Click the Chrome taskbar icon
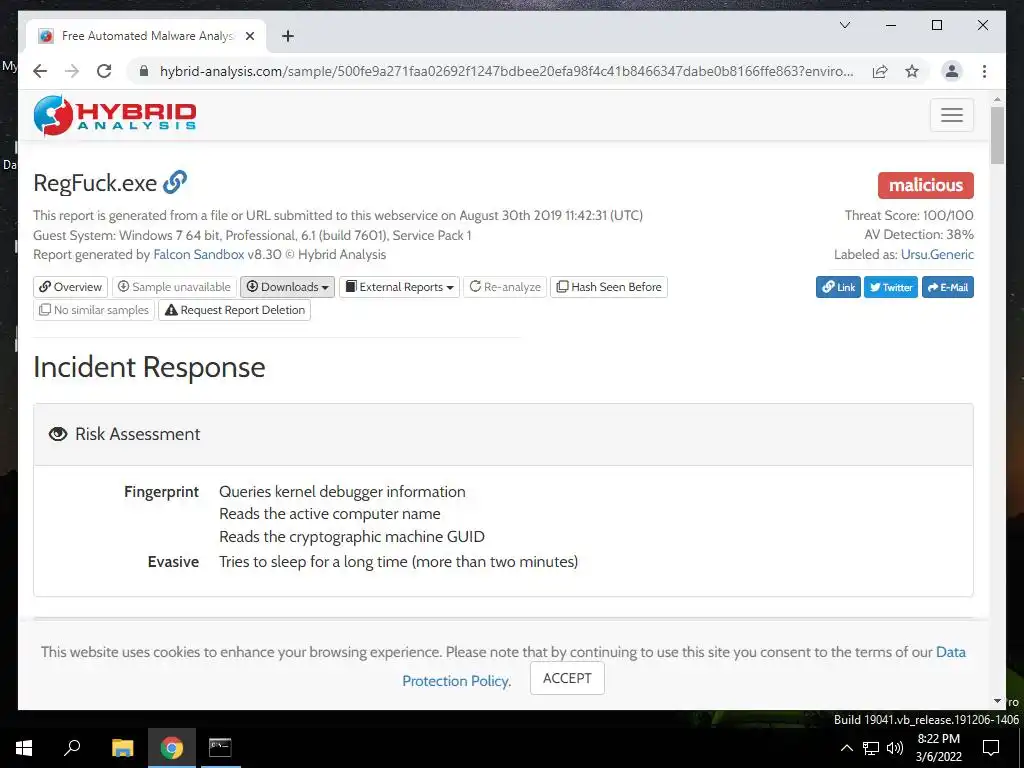1024x768 pixels. pyautogui.click(x=171, y=748)
